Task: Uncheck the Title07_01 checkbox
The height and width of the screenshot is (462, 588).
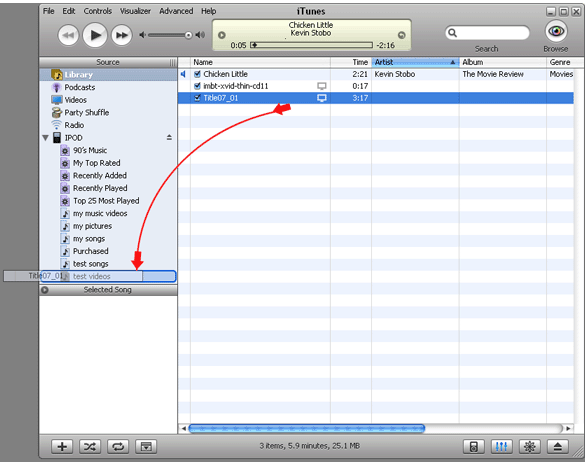Action: click(197, 98)
